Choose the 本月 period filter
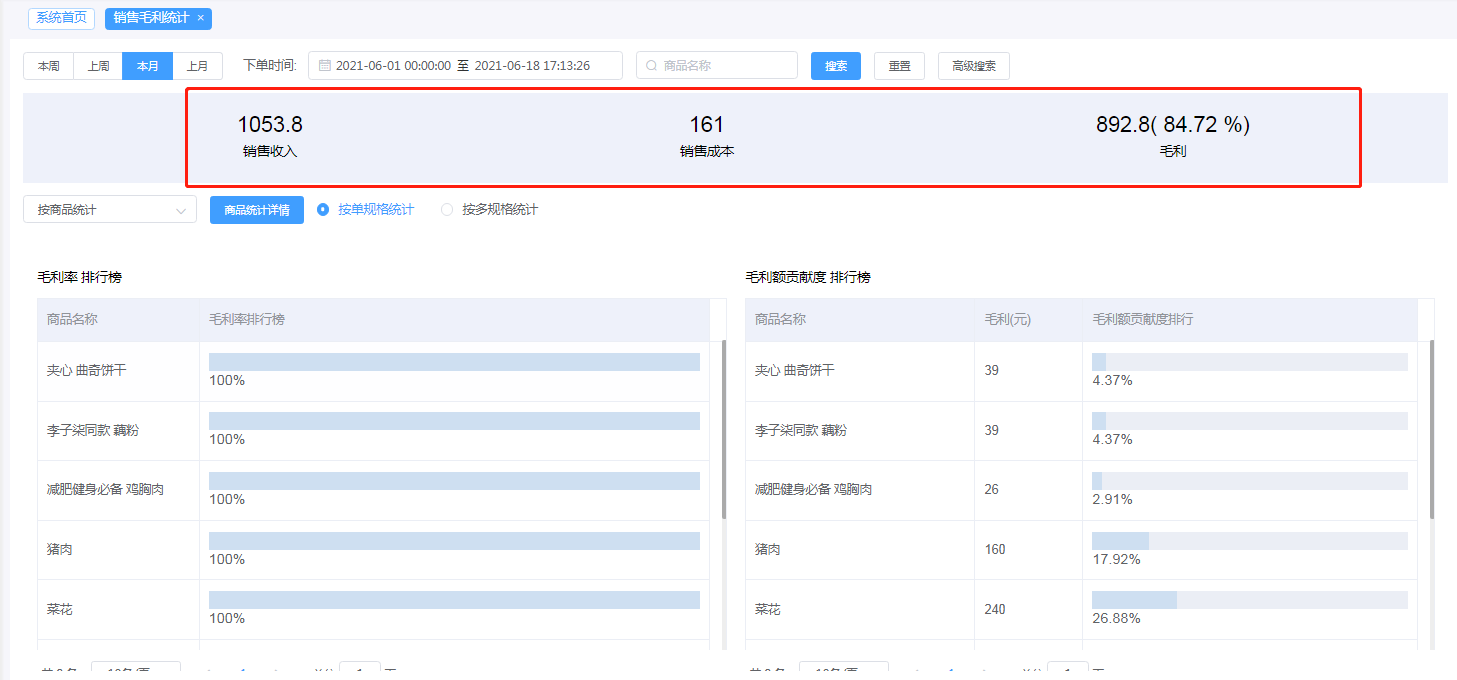Viewport: 1457px width, 680px height. pyautogui.click(x=148, y=66)
